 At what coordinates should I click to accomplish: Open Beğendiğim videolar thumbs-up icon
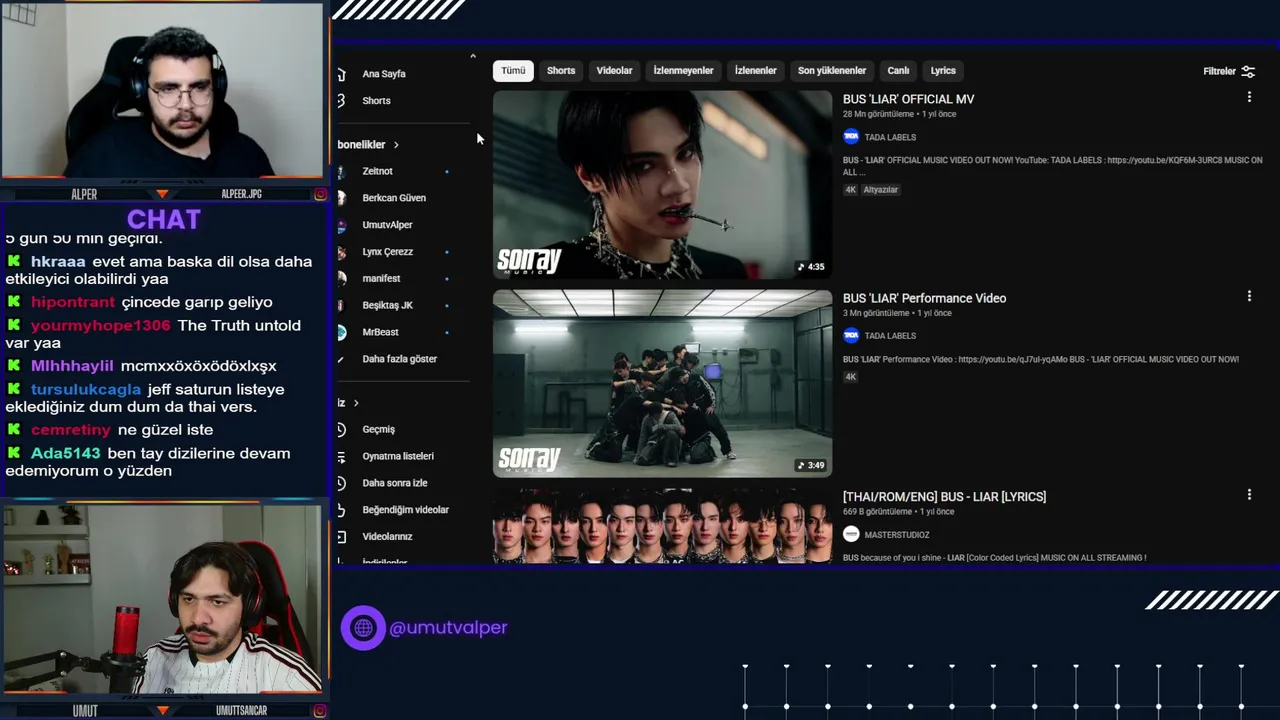click(x=341, y=510)
